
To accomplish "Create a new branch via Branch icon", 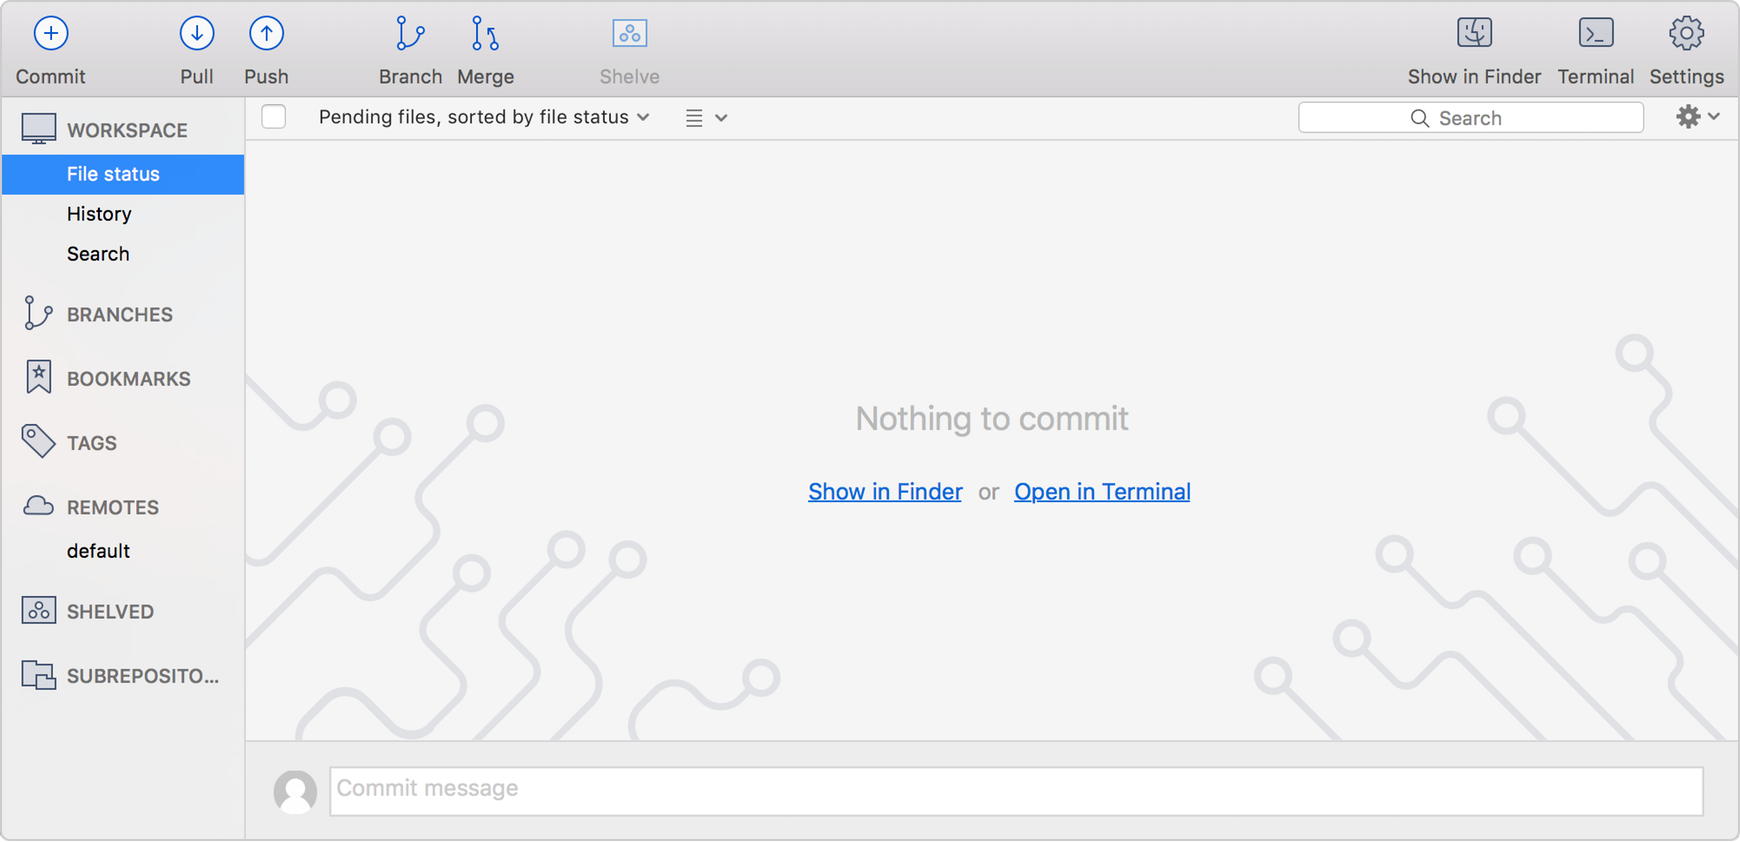I will point(410,34).
